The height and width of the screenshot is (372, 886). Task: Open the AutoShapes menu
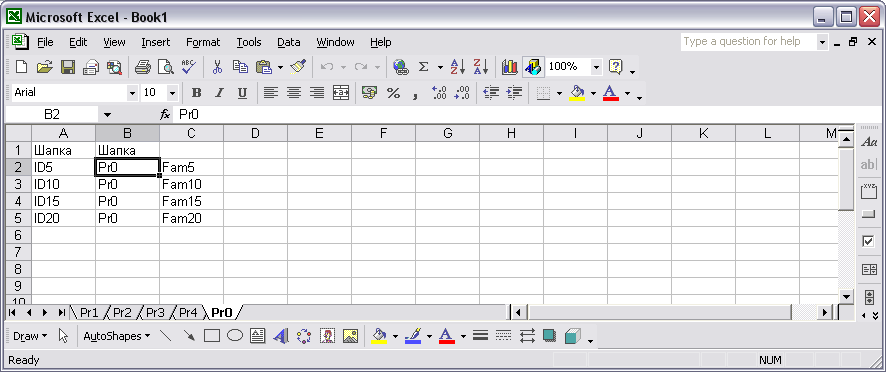[117, 336]
